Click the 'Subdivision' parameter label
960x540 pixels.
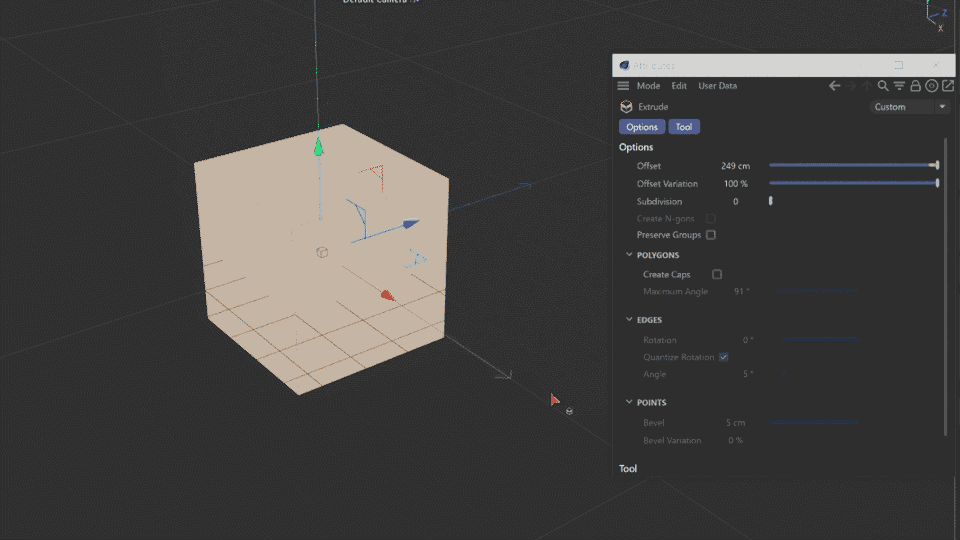(x=659, y=201)
